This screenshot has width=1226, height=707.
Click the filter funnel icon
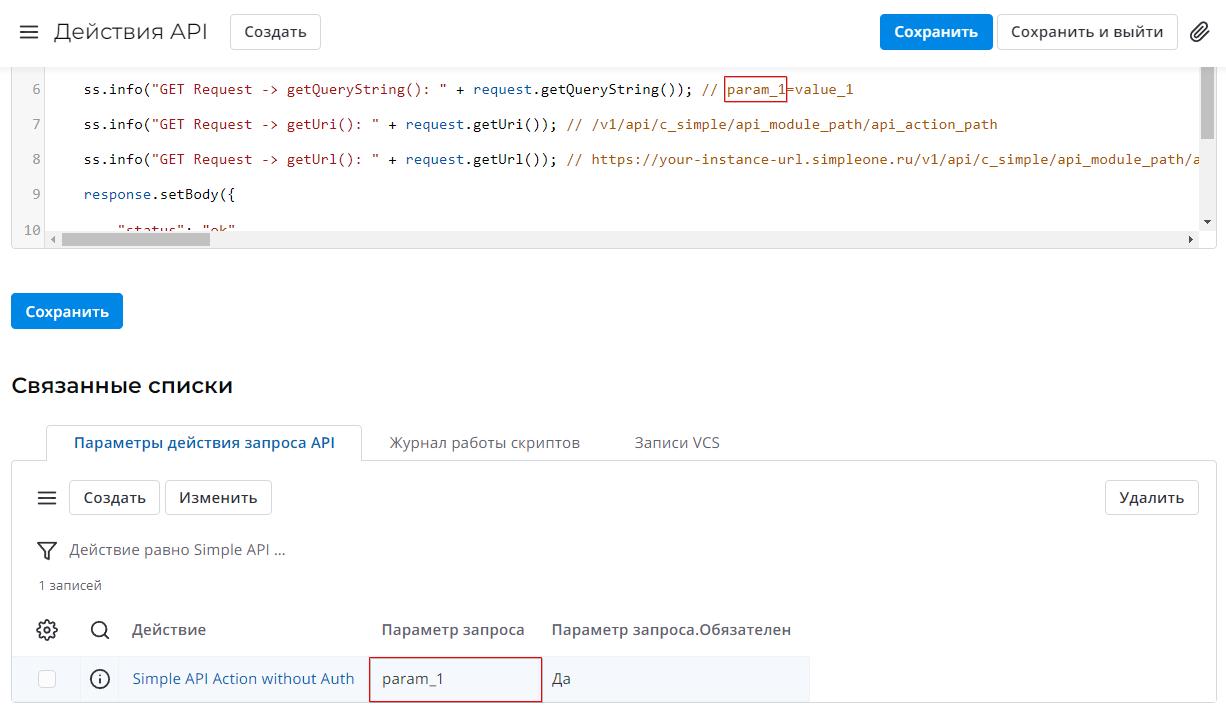(47, 550)
